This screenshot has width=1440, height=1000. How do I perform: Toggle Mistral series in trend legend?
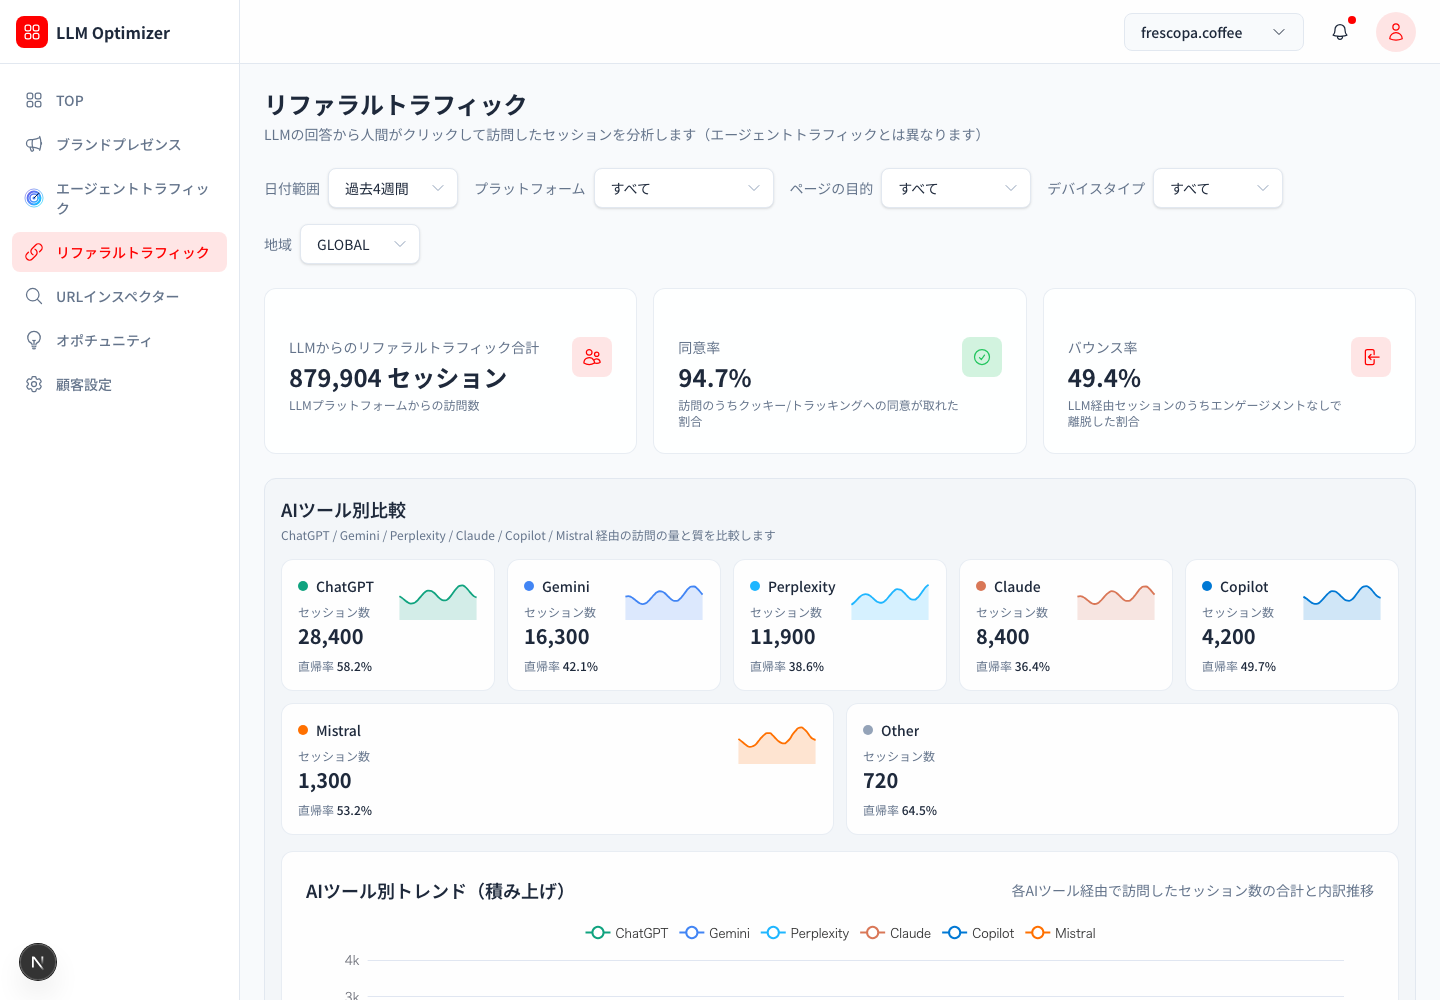1061,933
